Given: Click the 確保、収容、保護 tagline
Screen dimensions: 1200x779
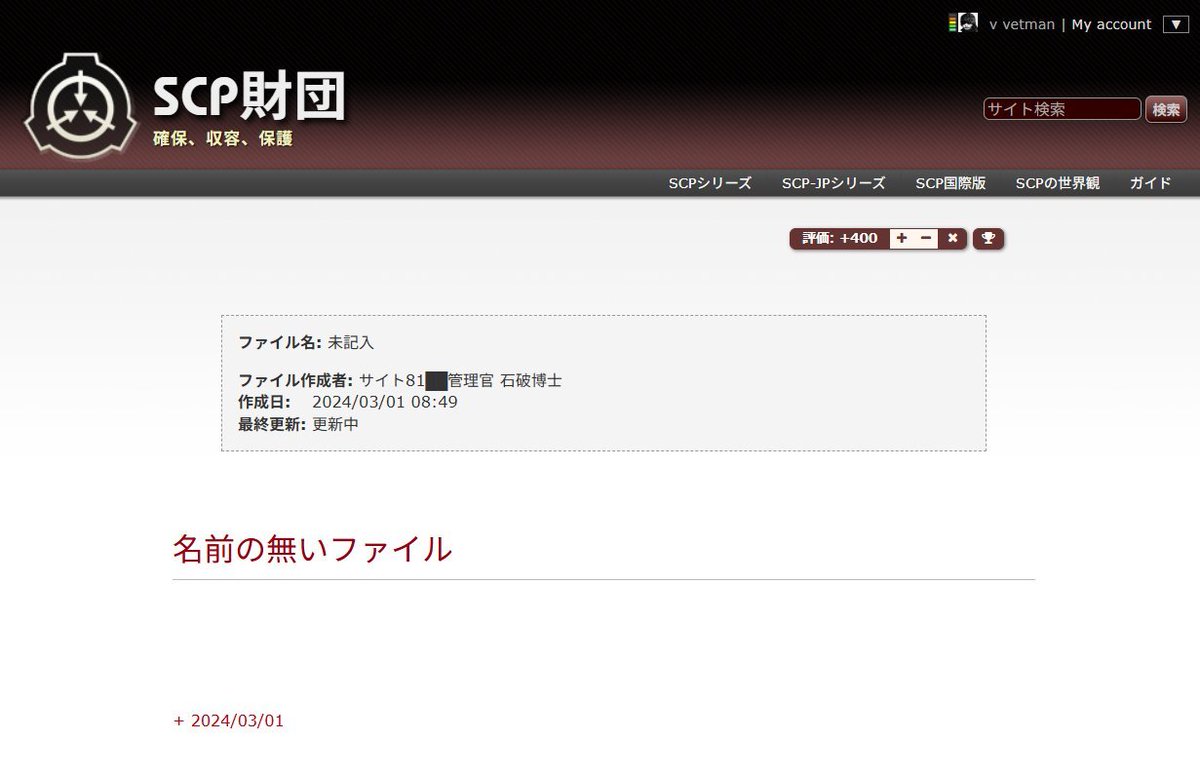Looking at the screenshot, I should 223,139.
